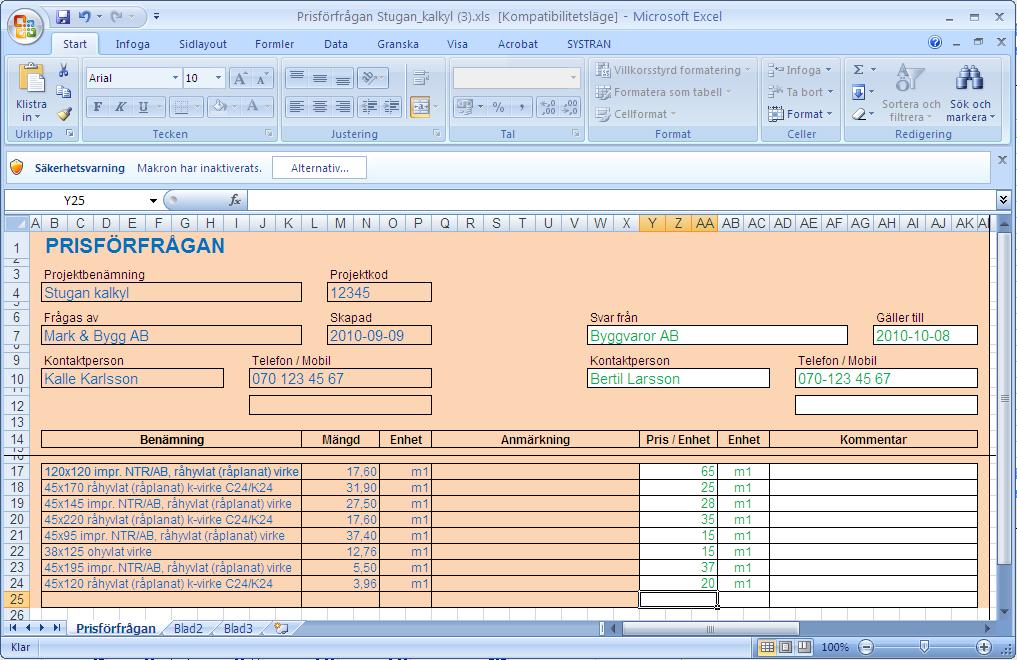This screenshot has width=1017, height=660.
Task: Apply thousands separator comma style
Action: [521, 107]
